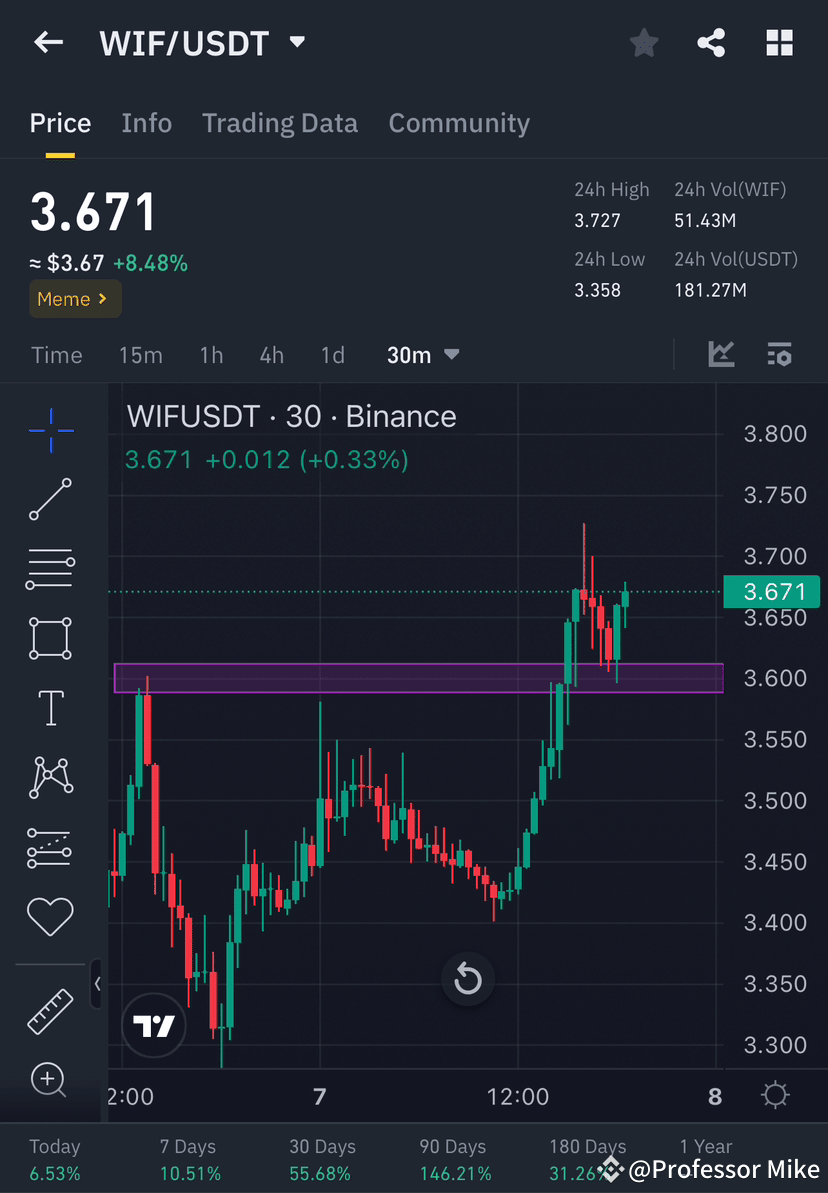Select the crosshair cursor tool

49,430
